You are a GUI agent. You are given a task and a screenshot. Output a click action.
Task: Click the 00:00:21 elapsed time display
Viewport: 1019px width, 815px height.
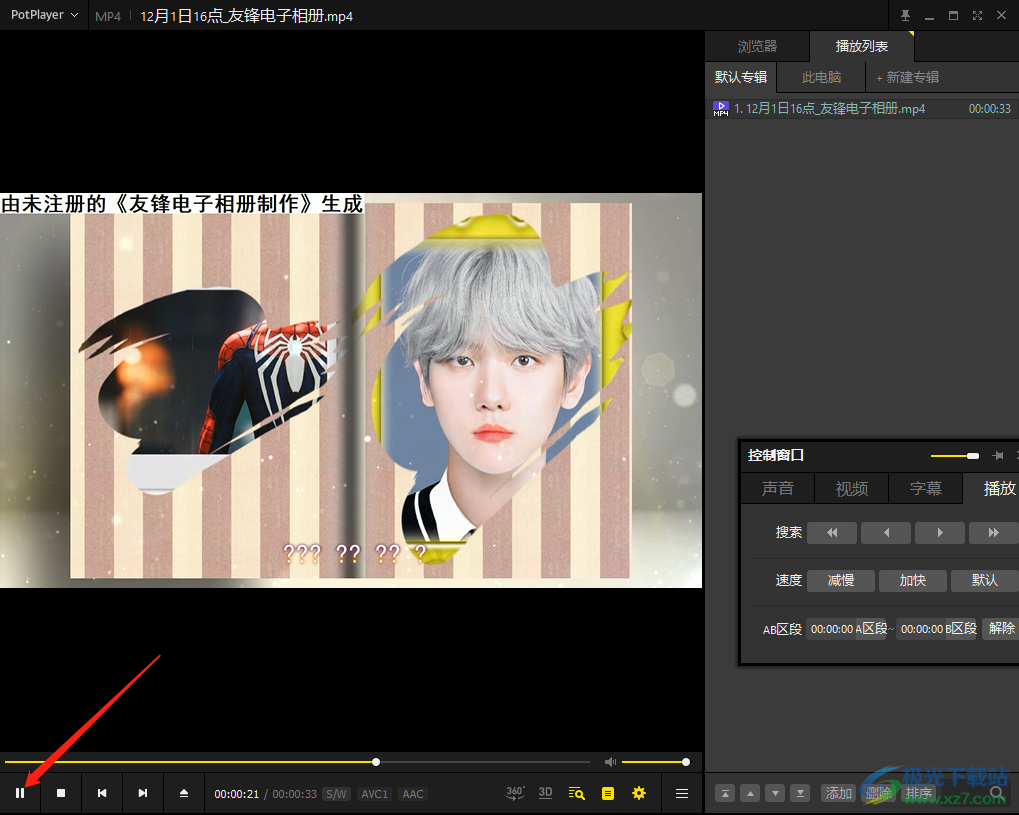click(237, 794)
